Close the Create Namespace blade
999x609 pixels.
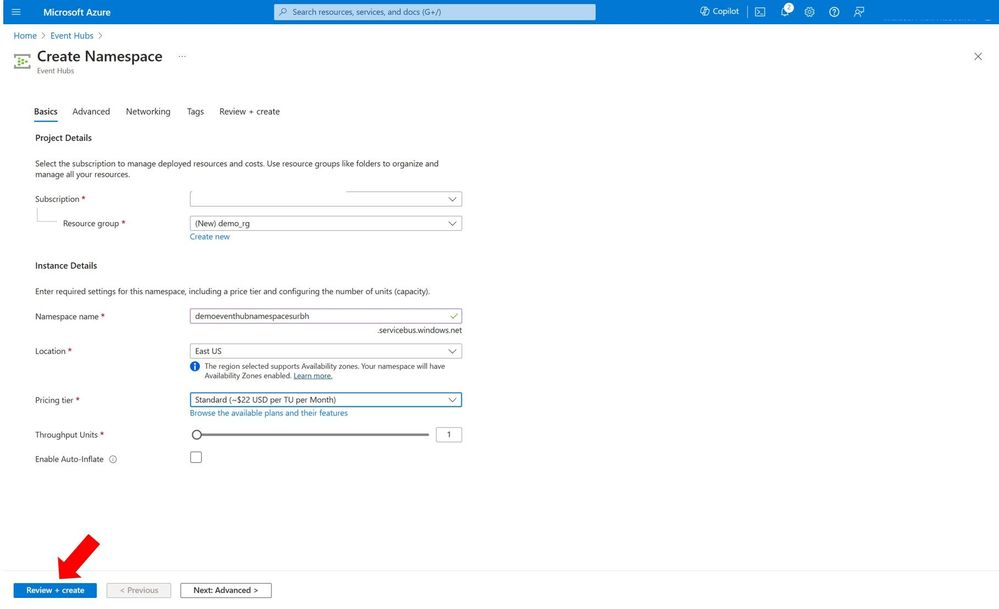978,57
